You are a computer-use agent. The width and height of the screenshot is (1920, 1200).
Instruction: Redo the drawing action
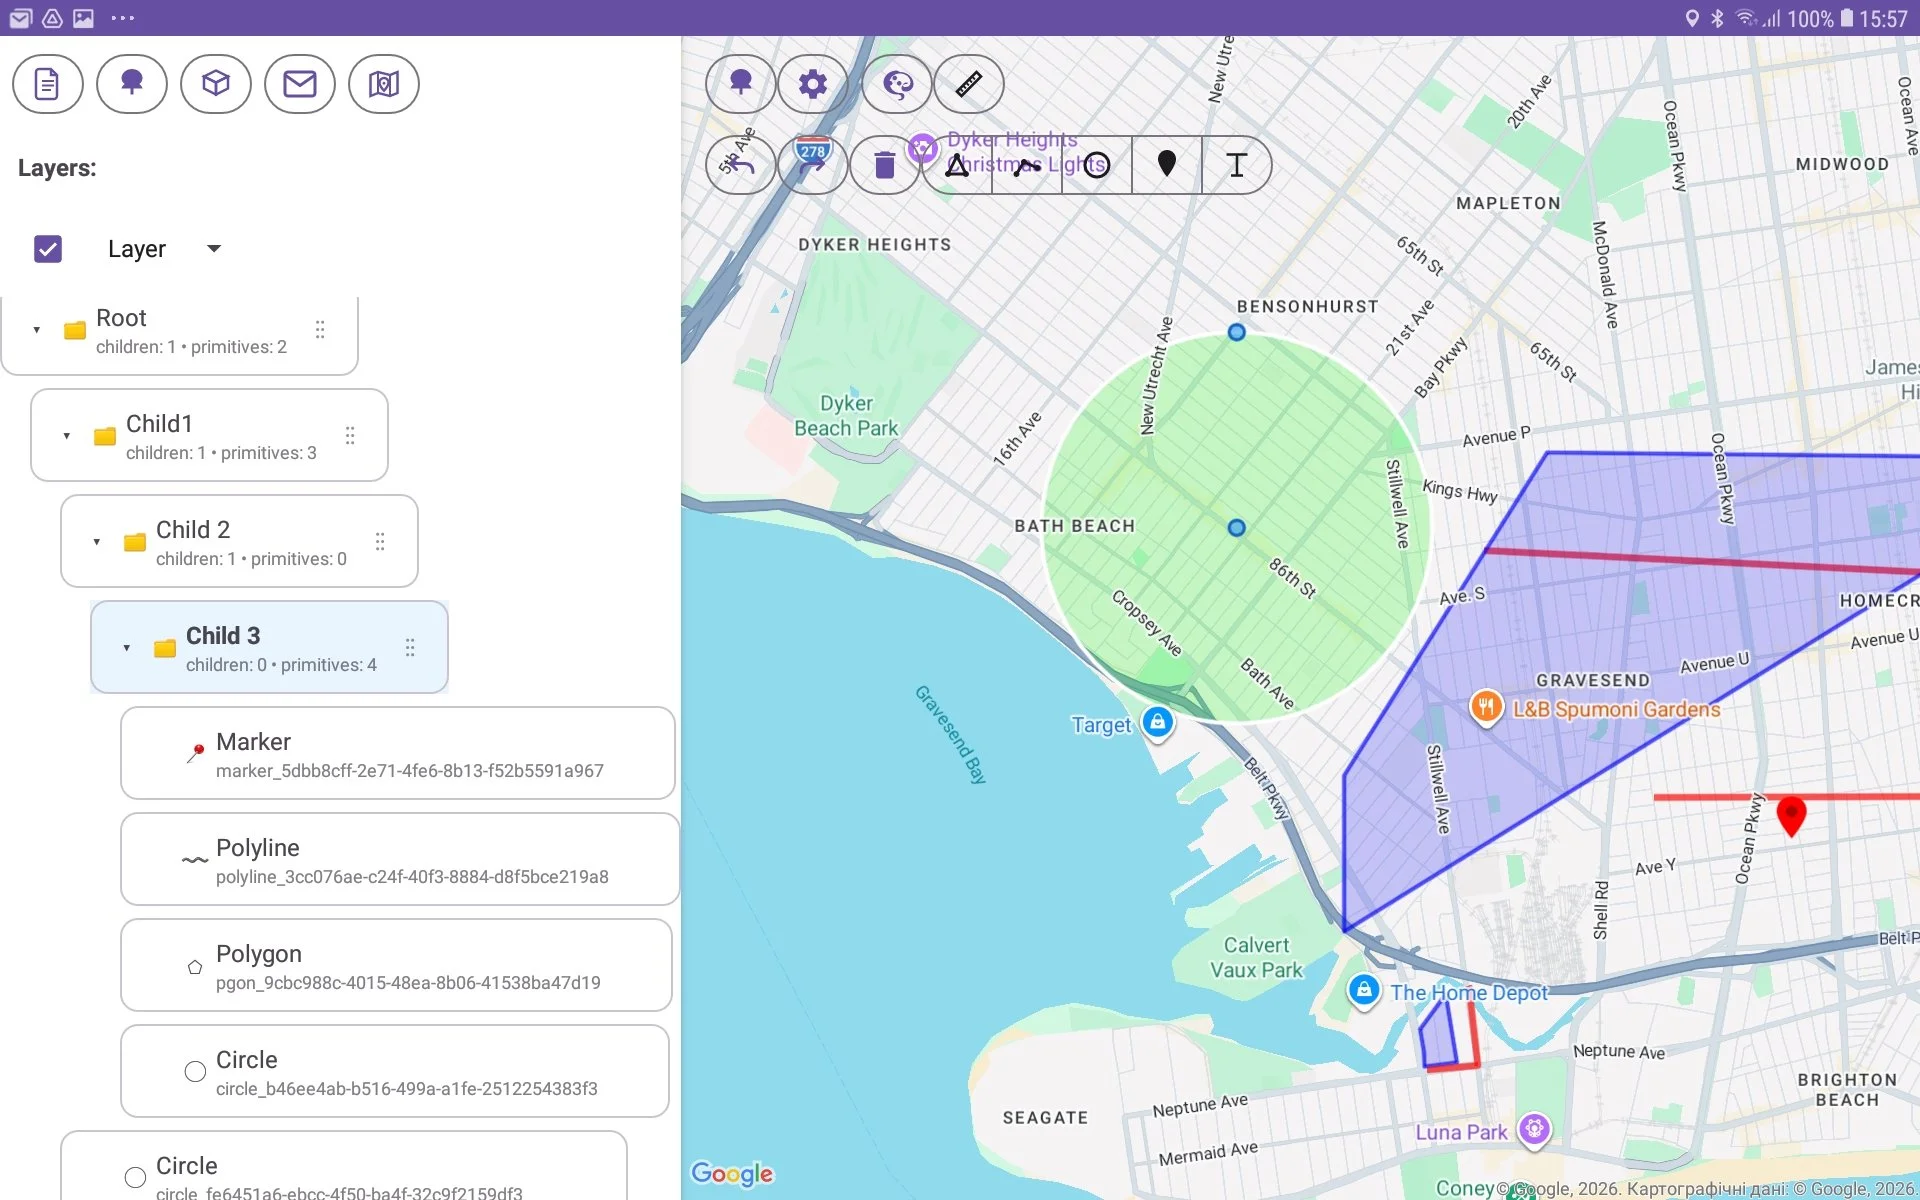click(x=812, y=165)
